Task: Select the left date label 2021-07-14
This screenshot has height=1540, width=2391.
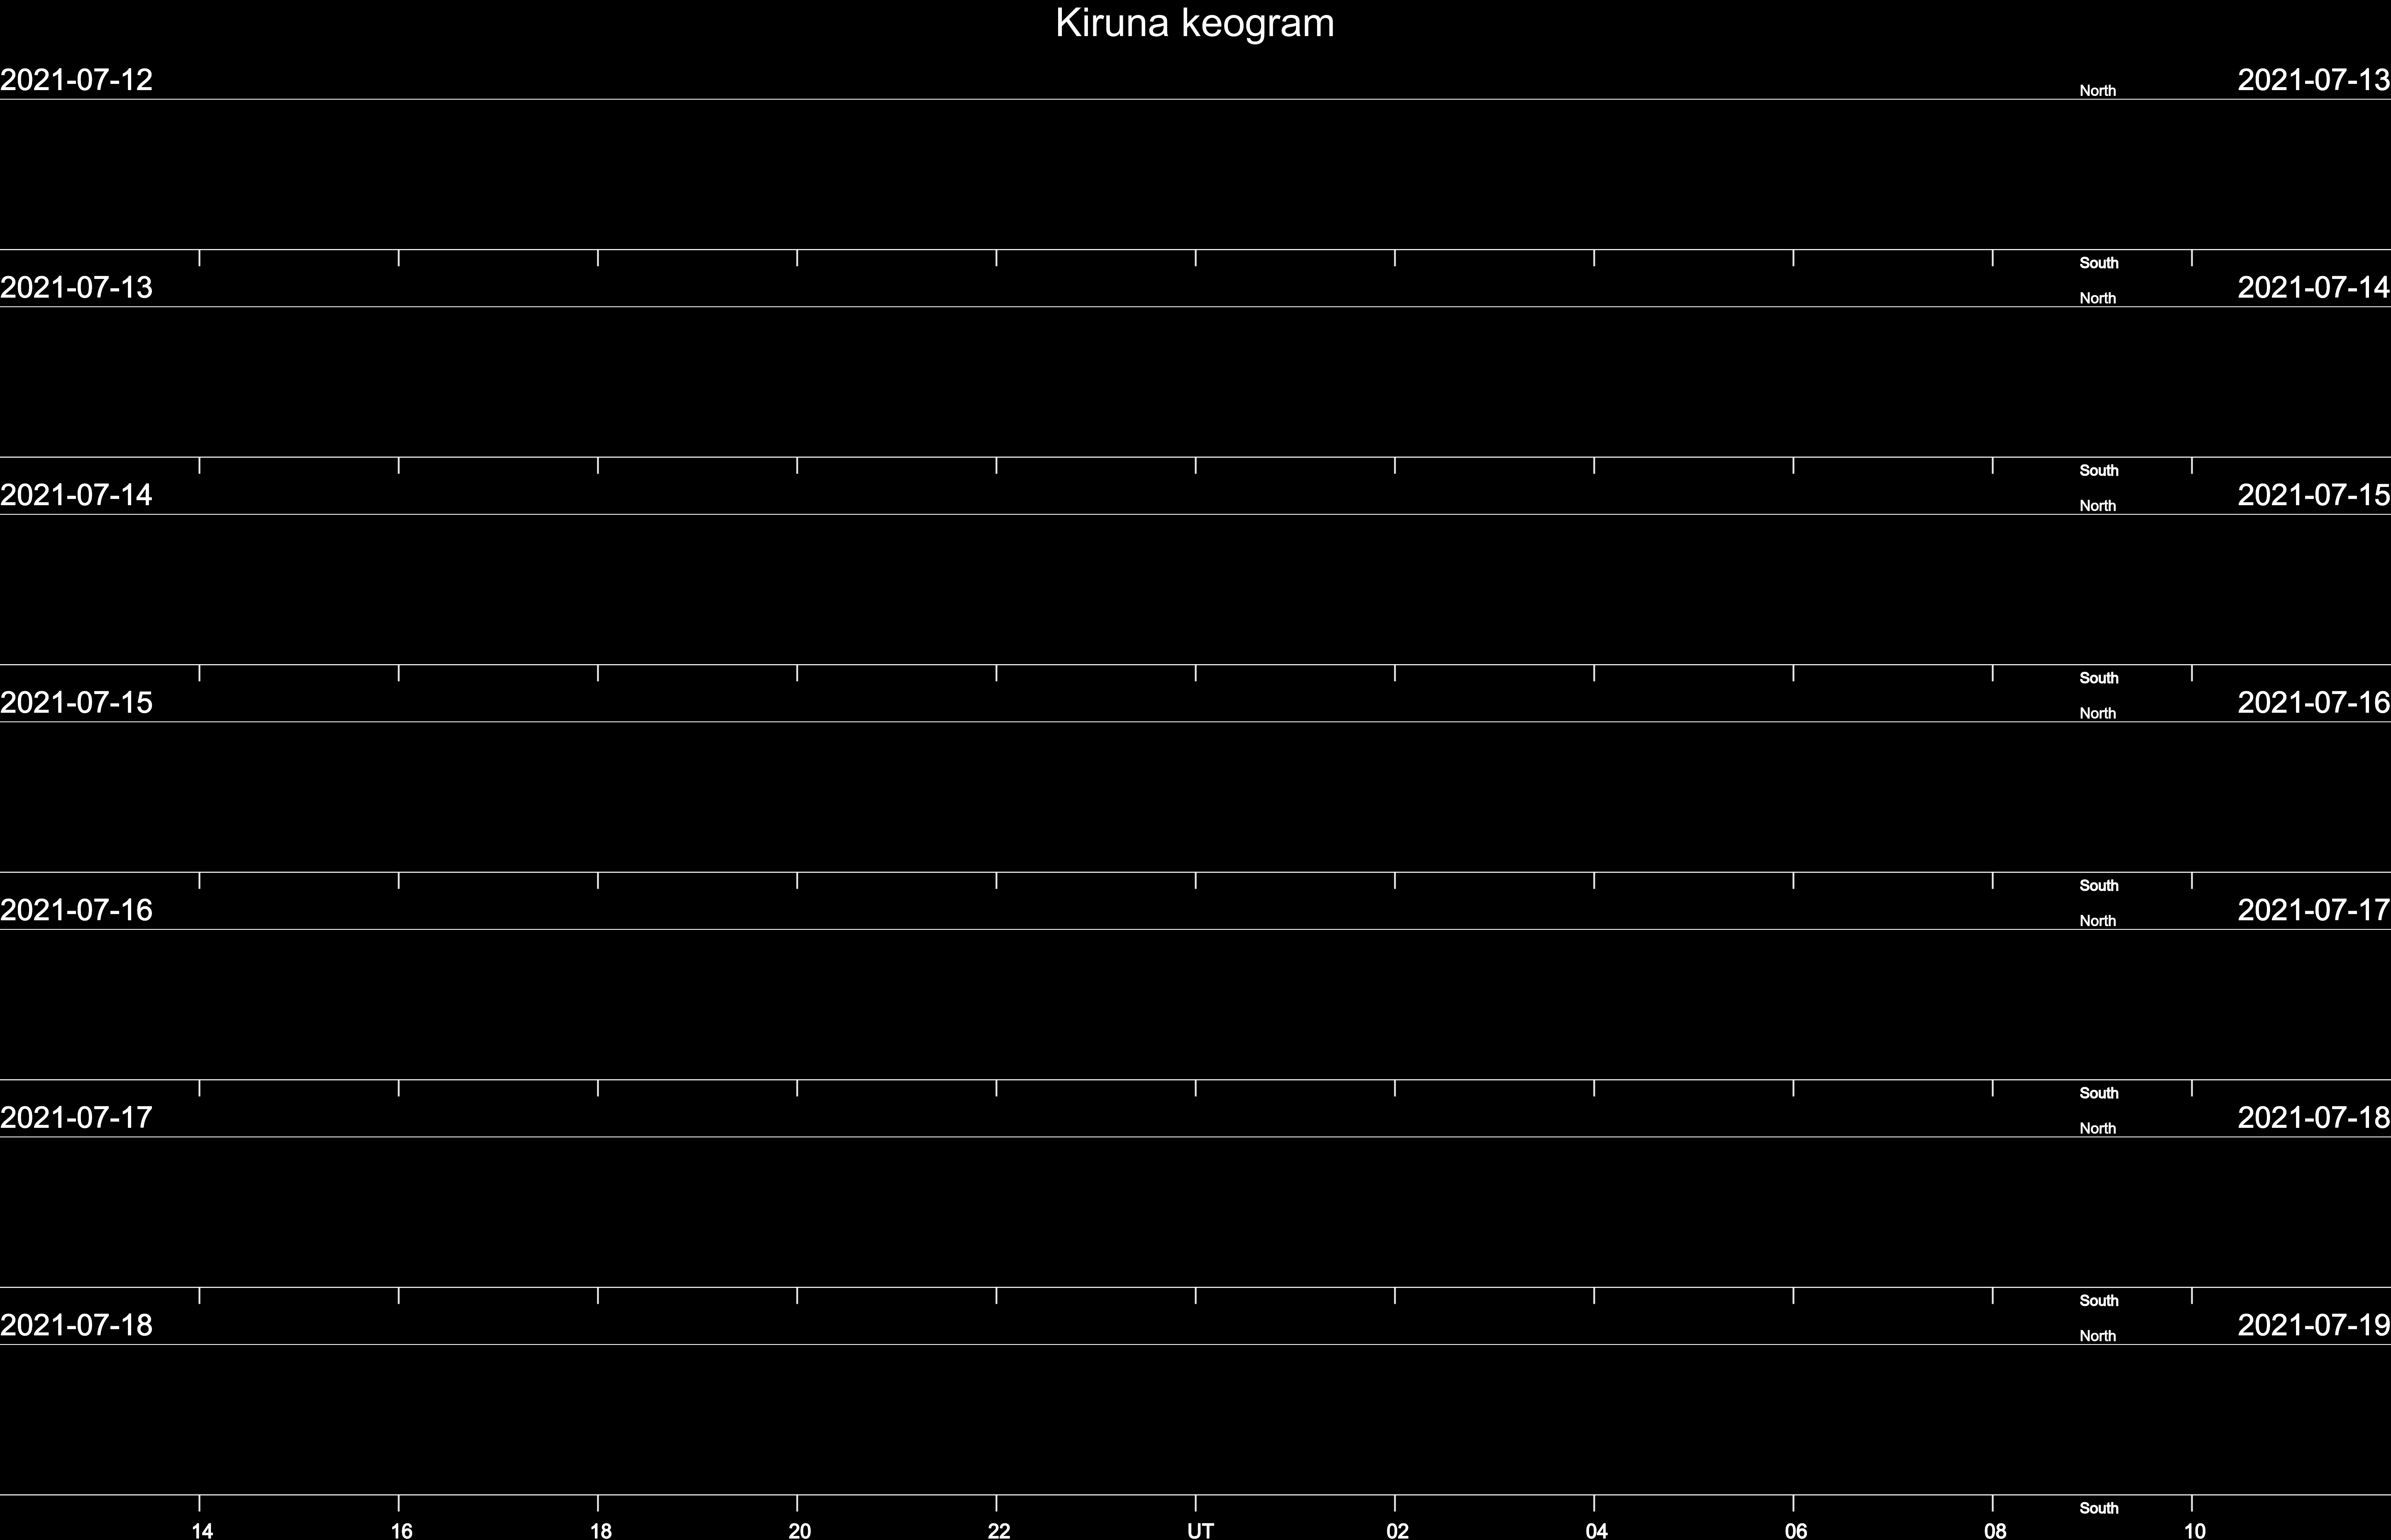Action: pos(76,495)
